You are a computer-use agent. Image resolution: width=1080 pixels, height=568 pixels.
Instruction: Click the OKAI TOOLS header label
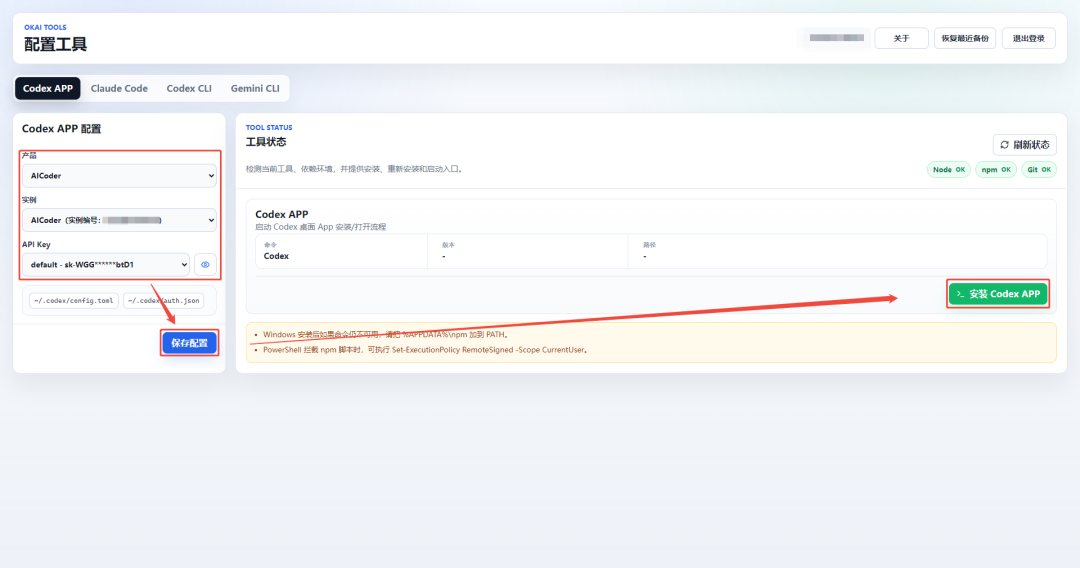point(45,28)
